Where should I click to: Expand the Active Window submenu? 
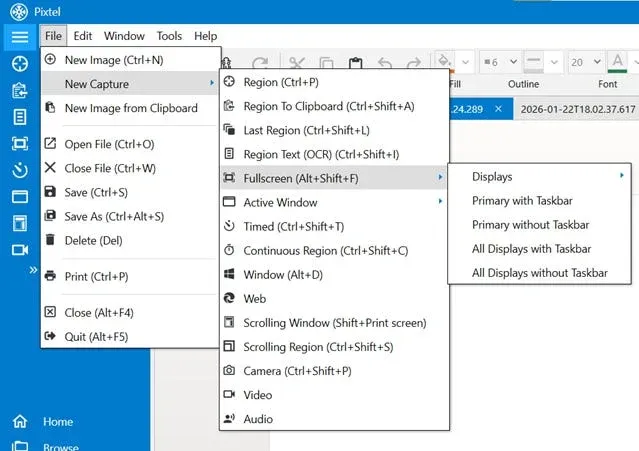tap(334, 202)
